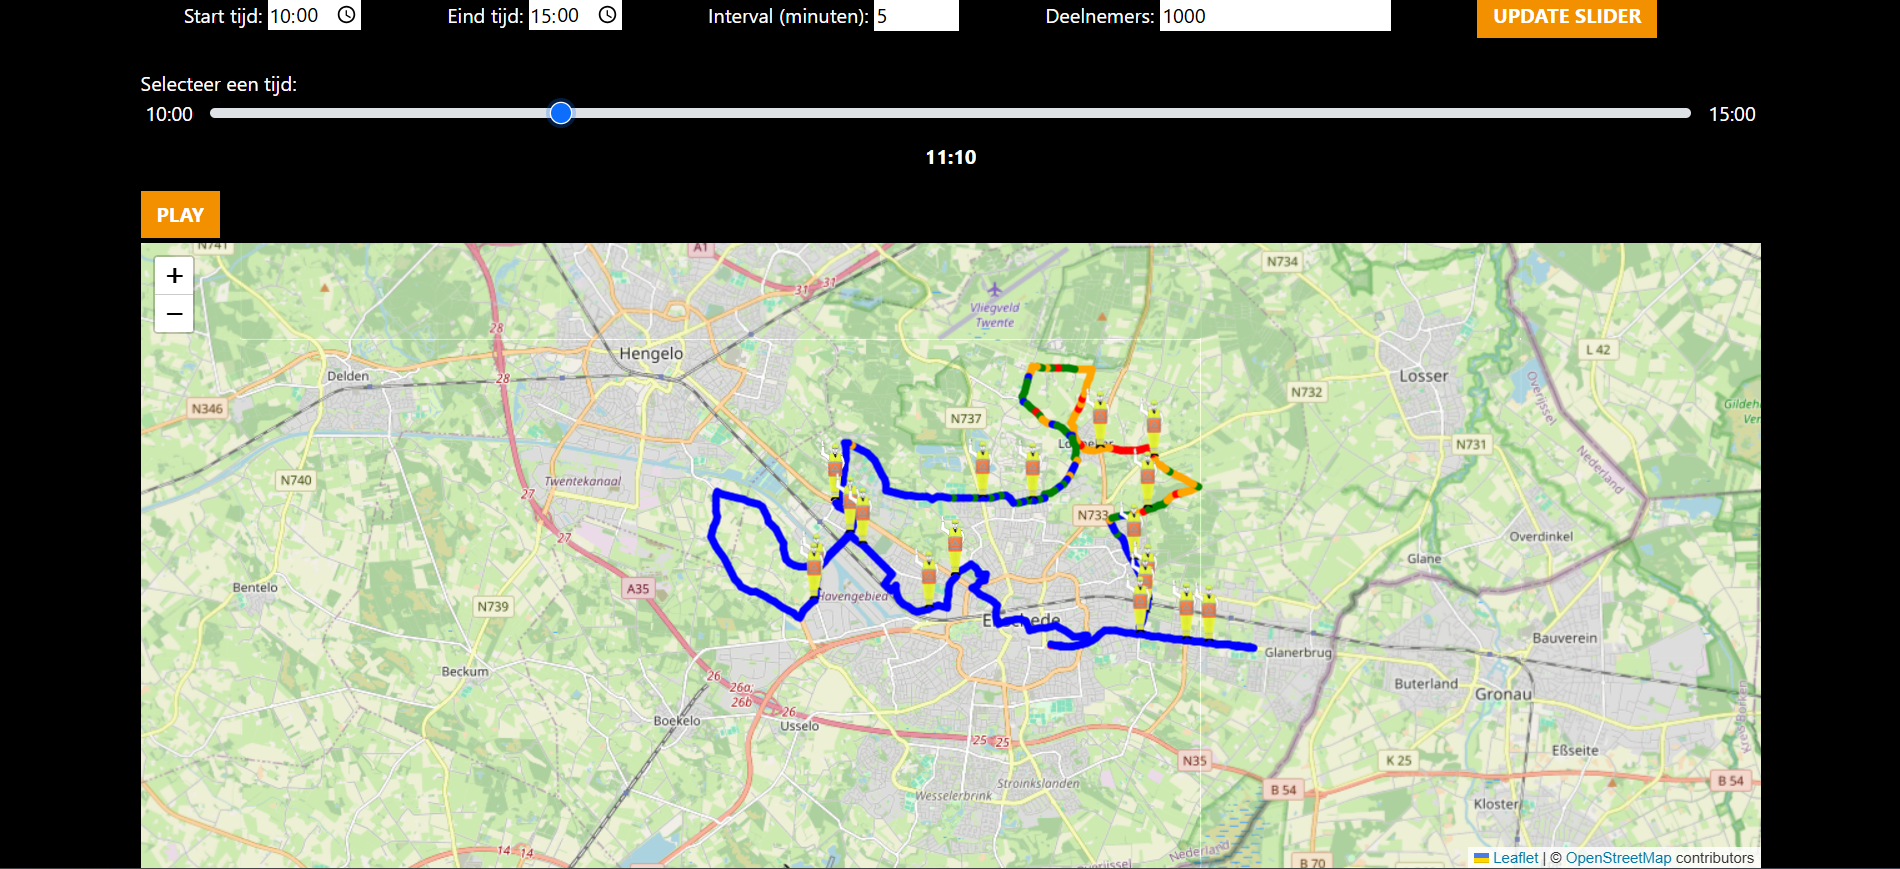Click the N732 road shield
Viewport: 1900px width, 869px height.
point(1306,392)
